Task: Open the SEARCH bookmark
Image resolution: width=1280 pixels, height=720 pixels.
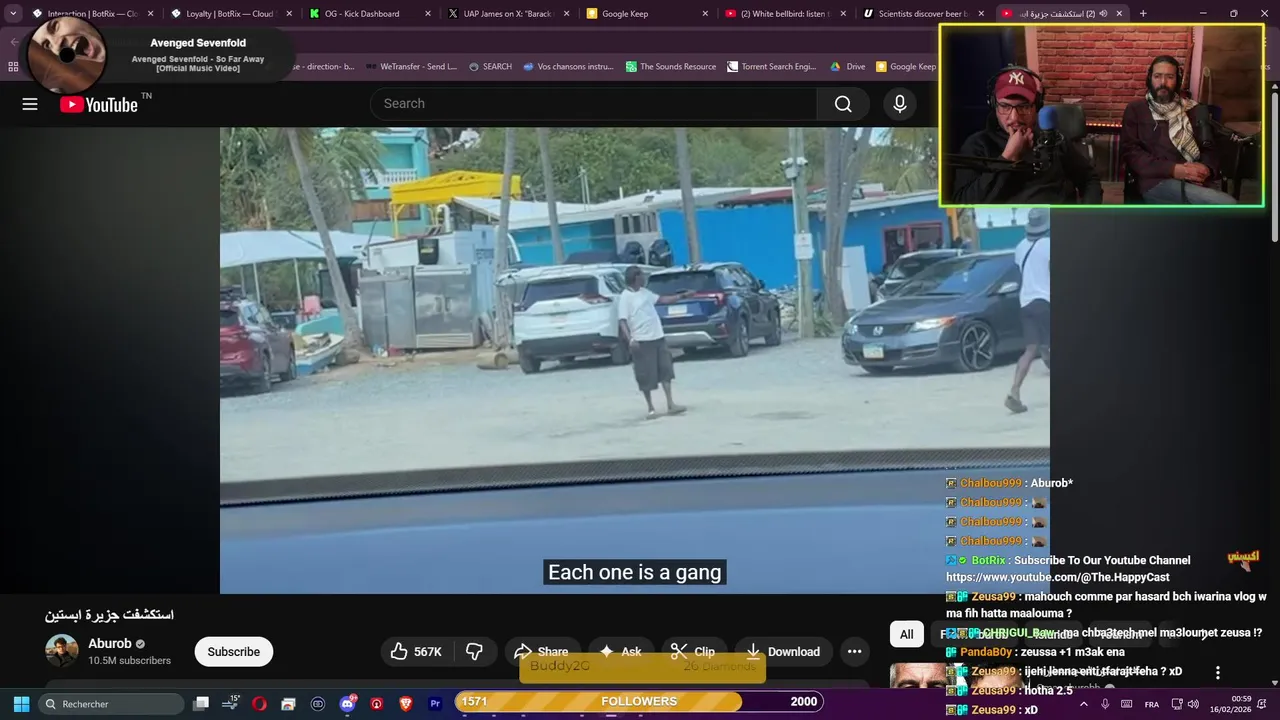Action: pyautogui.click(x=490, y=67)
